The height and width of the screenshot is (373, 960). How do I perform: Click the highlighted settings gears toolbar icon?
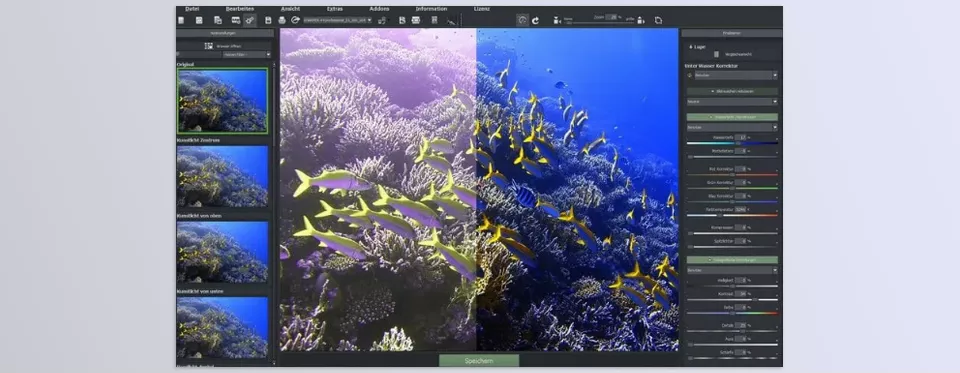coord(249,20)
